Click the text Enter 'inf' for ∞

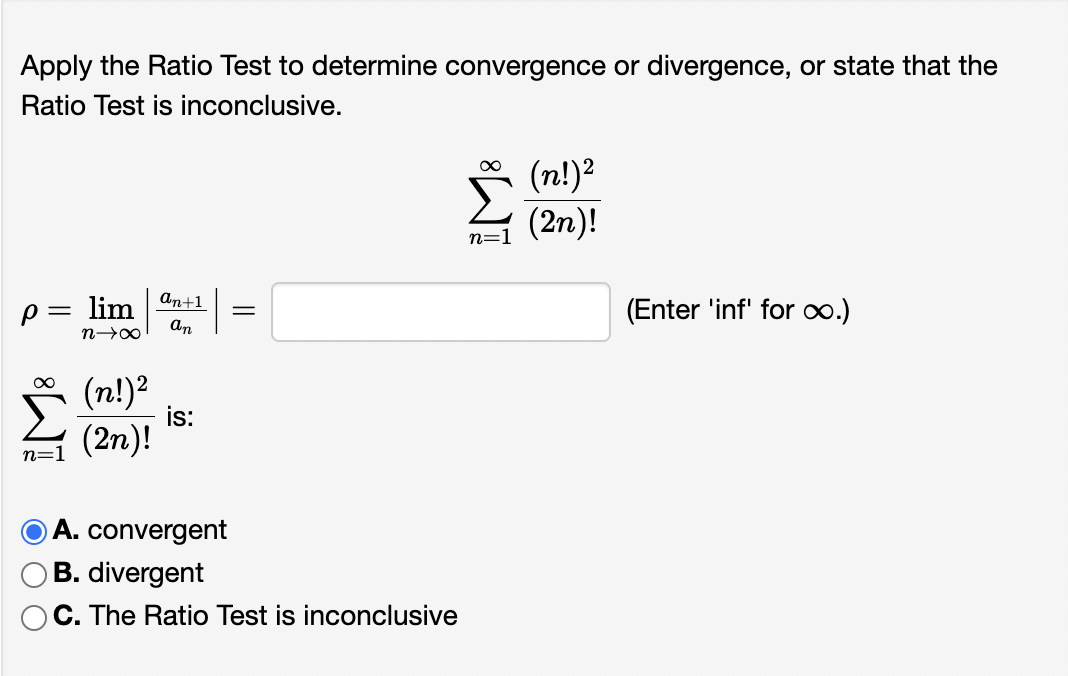(x=740, y=310)
